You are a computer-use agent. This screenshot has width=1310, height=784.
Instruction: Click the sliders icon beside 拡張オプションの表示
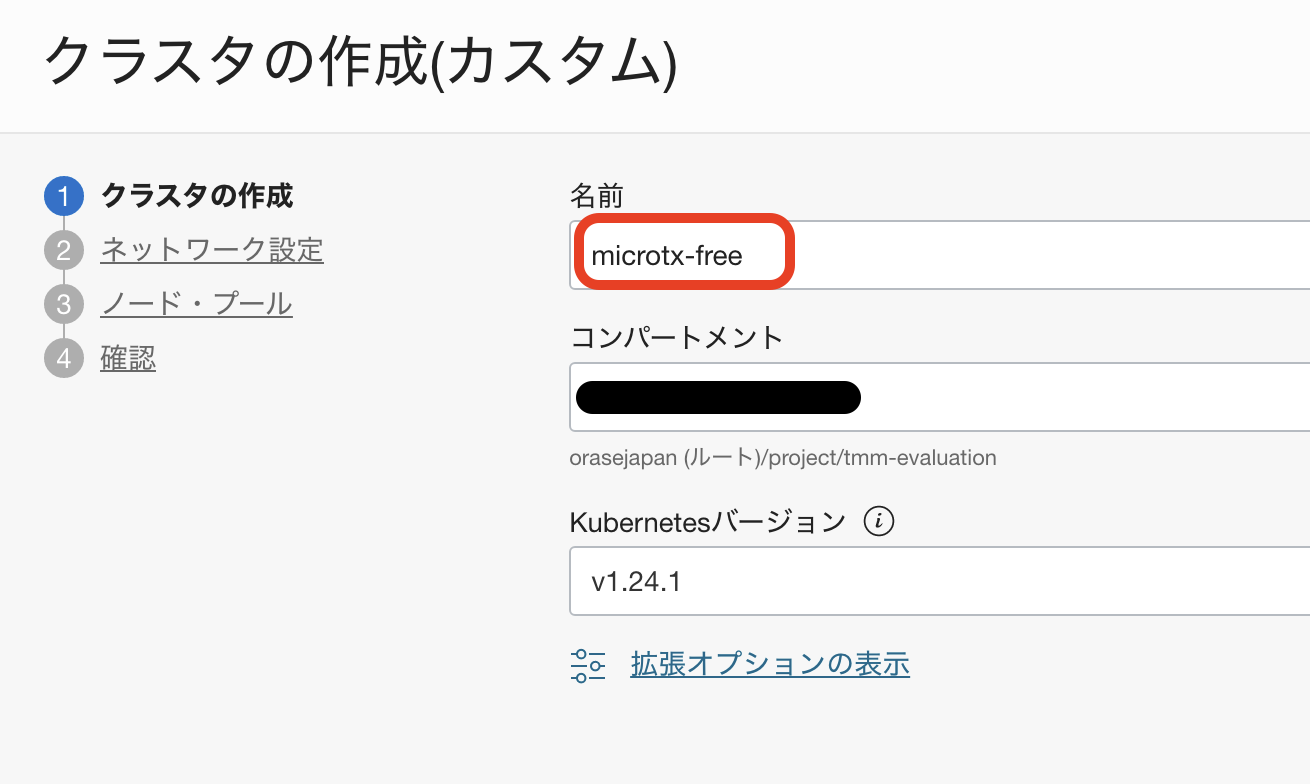pos(588,665)
